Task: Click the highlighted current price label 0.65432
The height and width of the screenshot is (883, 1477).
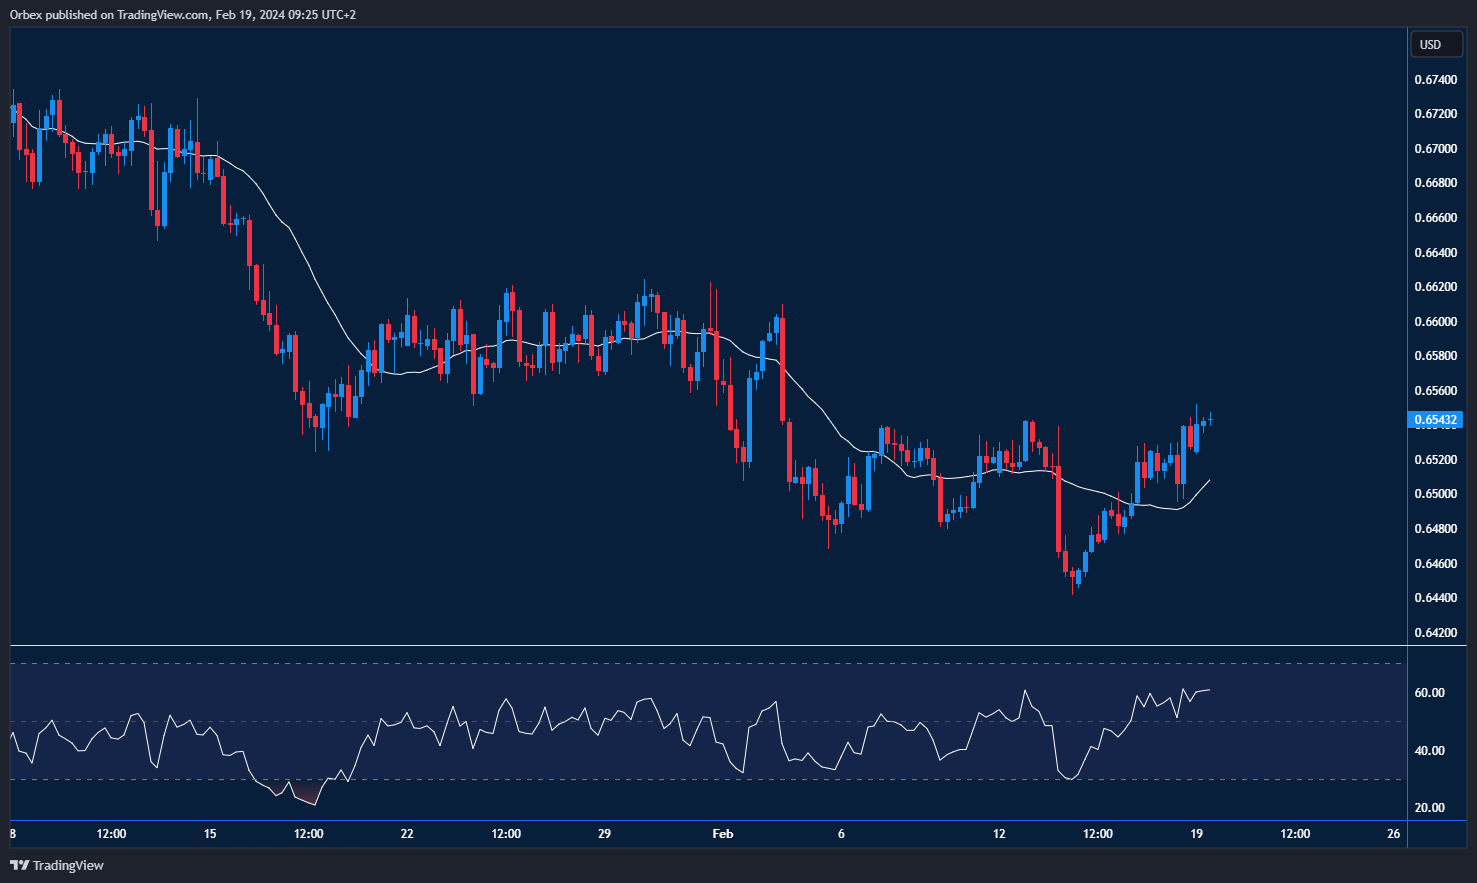Action: pos(1436,420)
